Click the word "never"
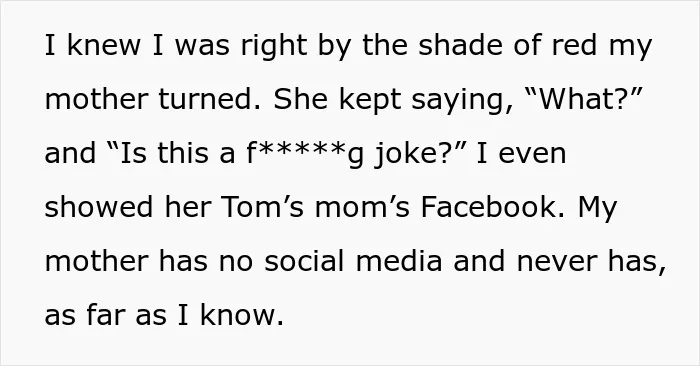Image resolution: width=700 pixels, height=366 pixels. pos(557,262)
